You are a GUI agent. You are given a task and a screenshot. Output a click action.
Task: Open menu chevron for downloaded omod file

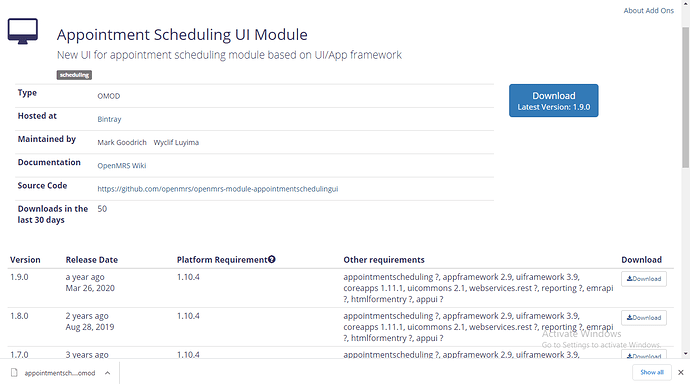click(107, 373)
